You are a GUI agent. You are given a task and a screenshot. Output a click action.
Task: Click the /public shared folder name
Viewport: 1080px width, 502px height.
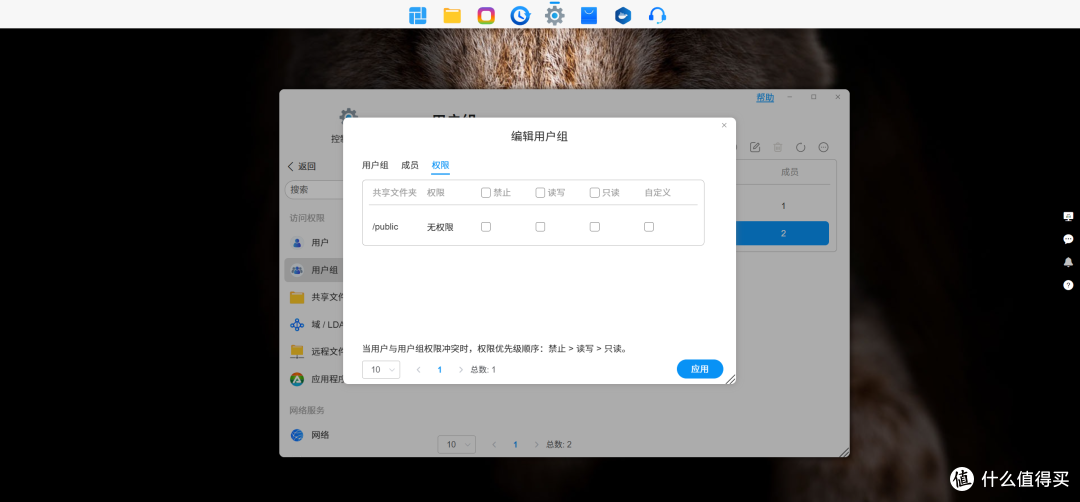385,227
